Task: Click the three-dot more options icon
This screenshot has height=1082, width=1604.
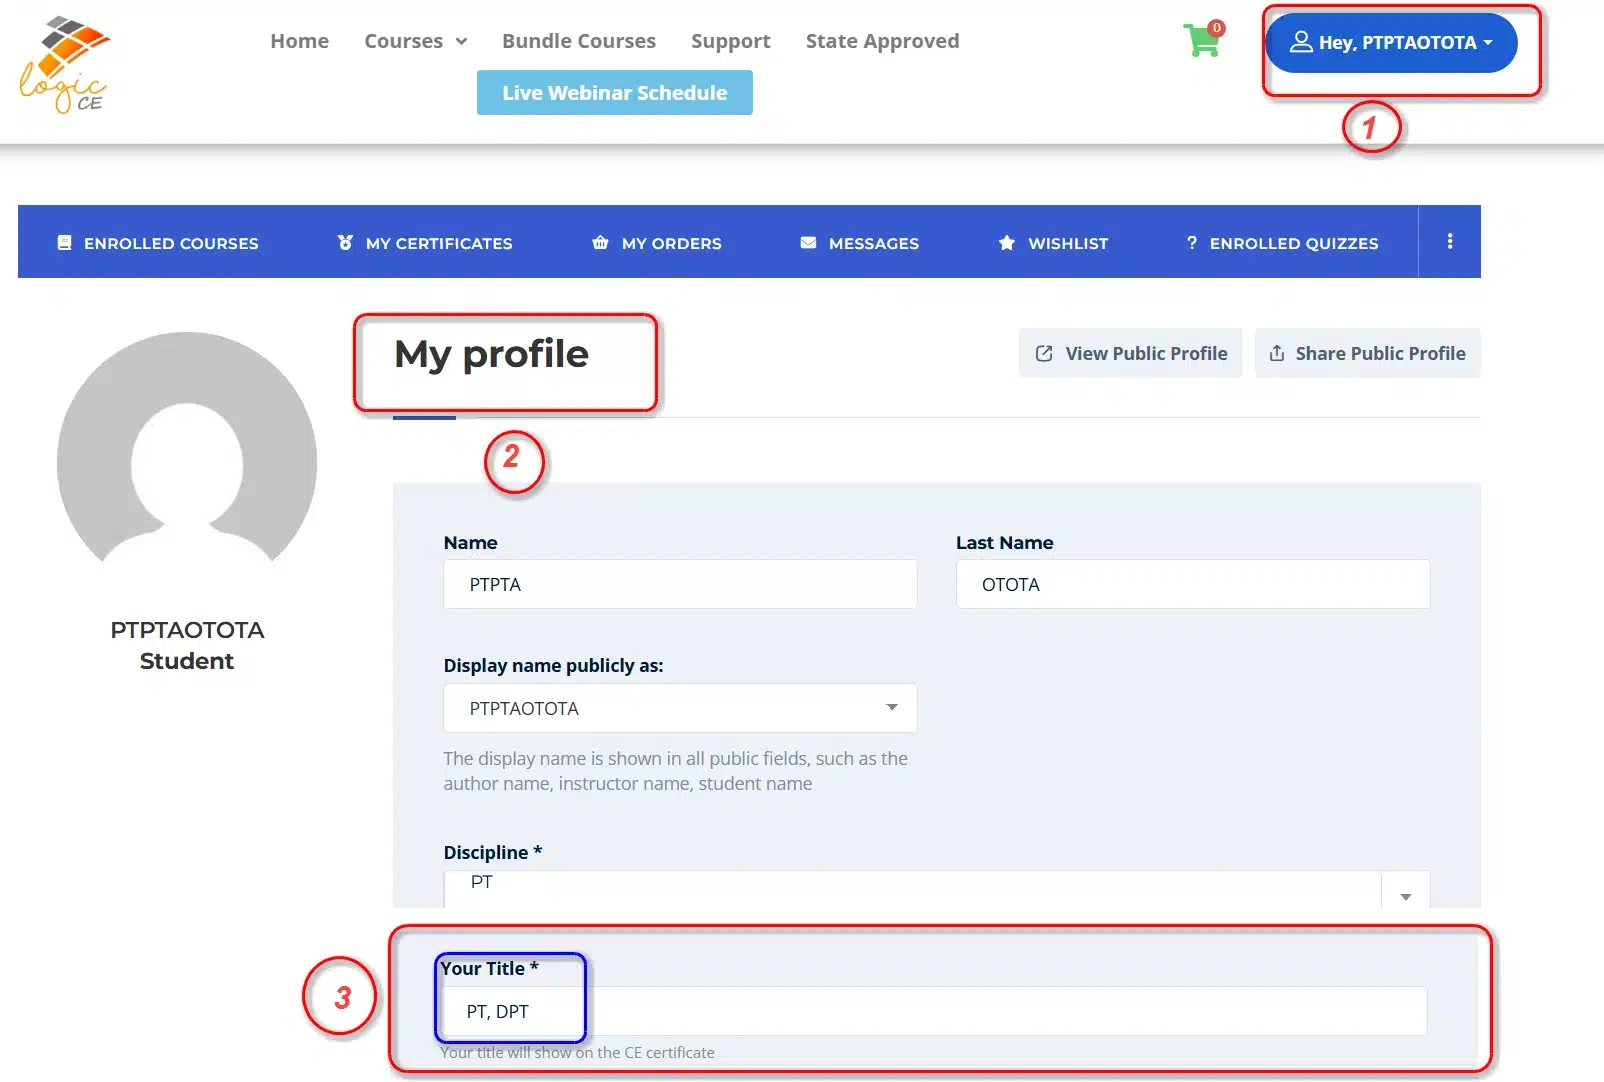Action: (x=1449, y=242)
